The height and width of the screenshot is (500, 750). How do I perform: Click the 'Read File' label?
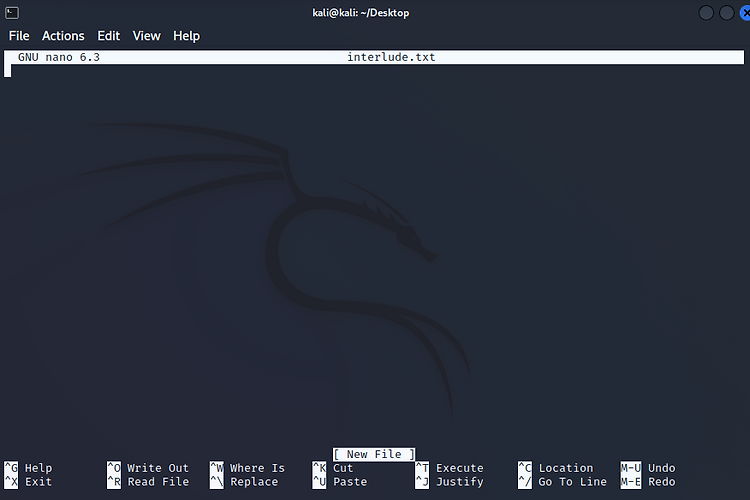pyautogui.click(x=158, y=482)
